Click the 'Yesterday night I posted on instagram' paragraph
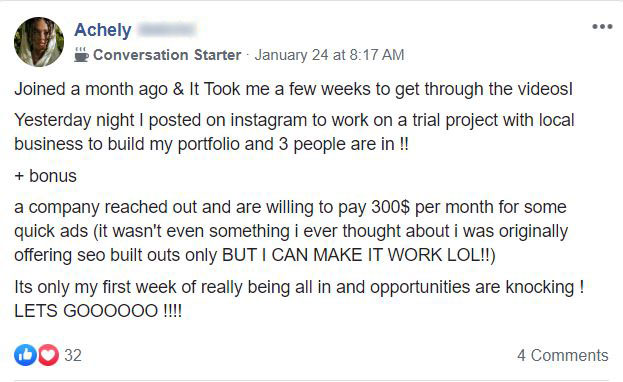623x382 pixels. pos(294,132)
